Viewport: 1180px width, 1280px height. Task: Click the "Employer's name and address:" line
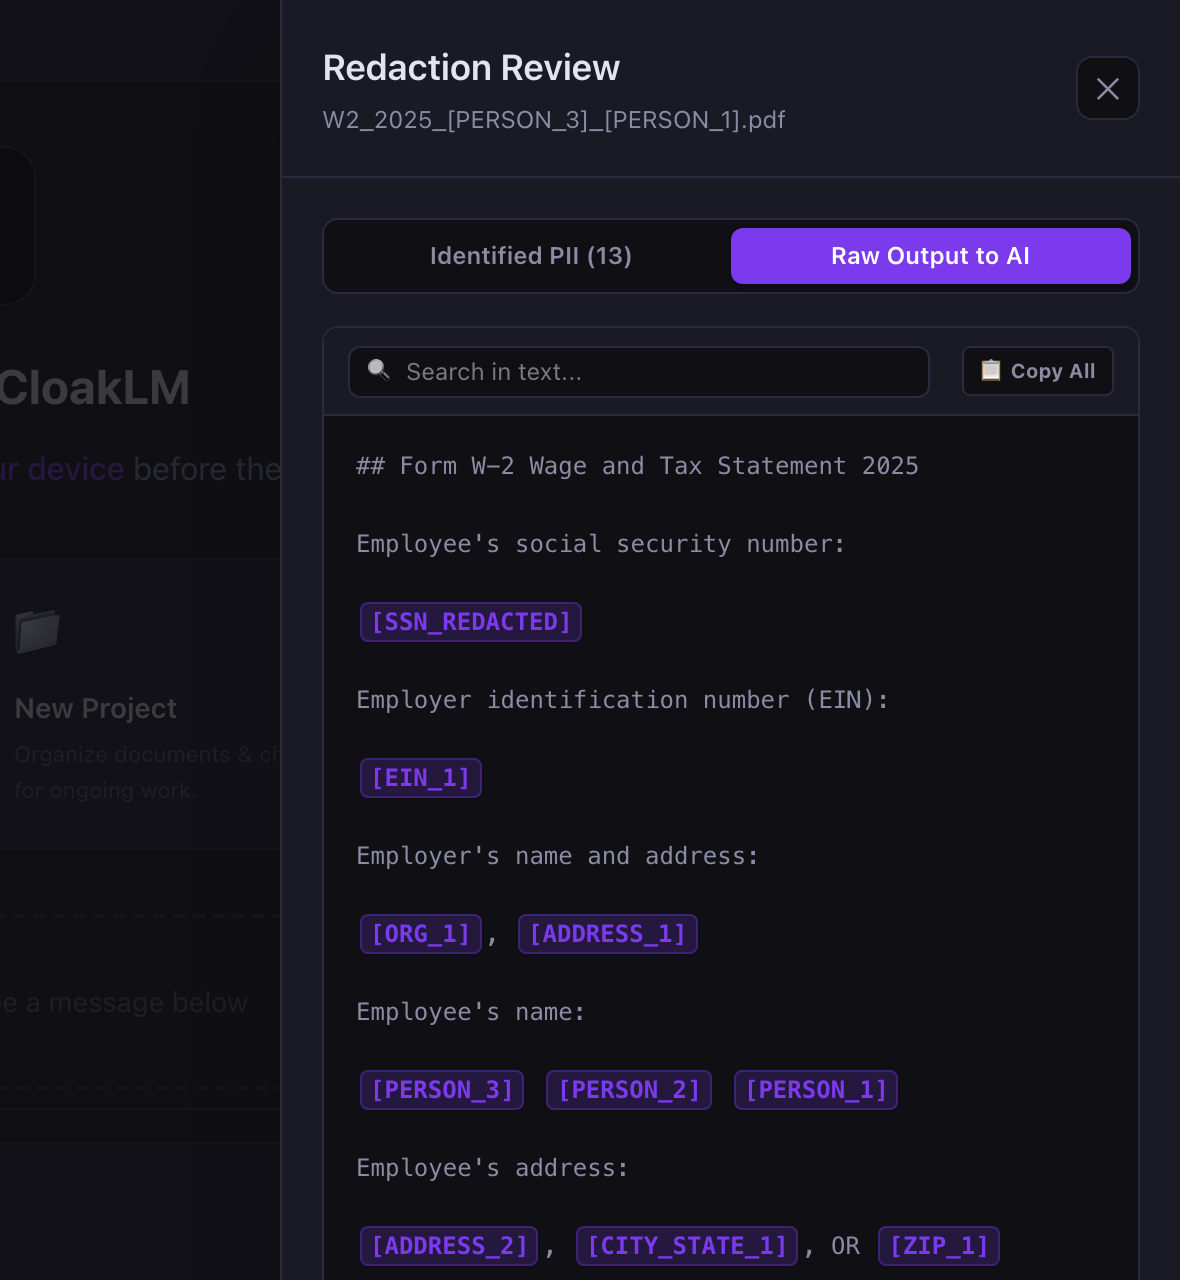click(558, 856)
